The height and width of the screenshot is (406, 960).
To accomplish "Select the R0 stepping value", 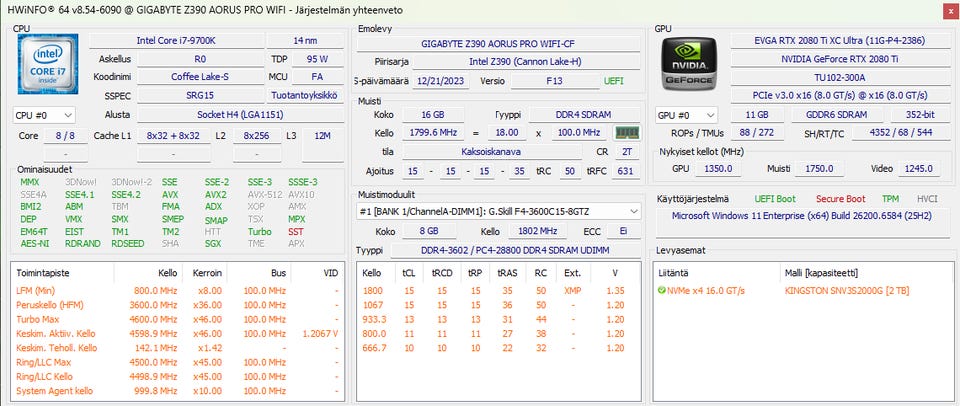I will [x=200, y=59].
